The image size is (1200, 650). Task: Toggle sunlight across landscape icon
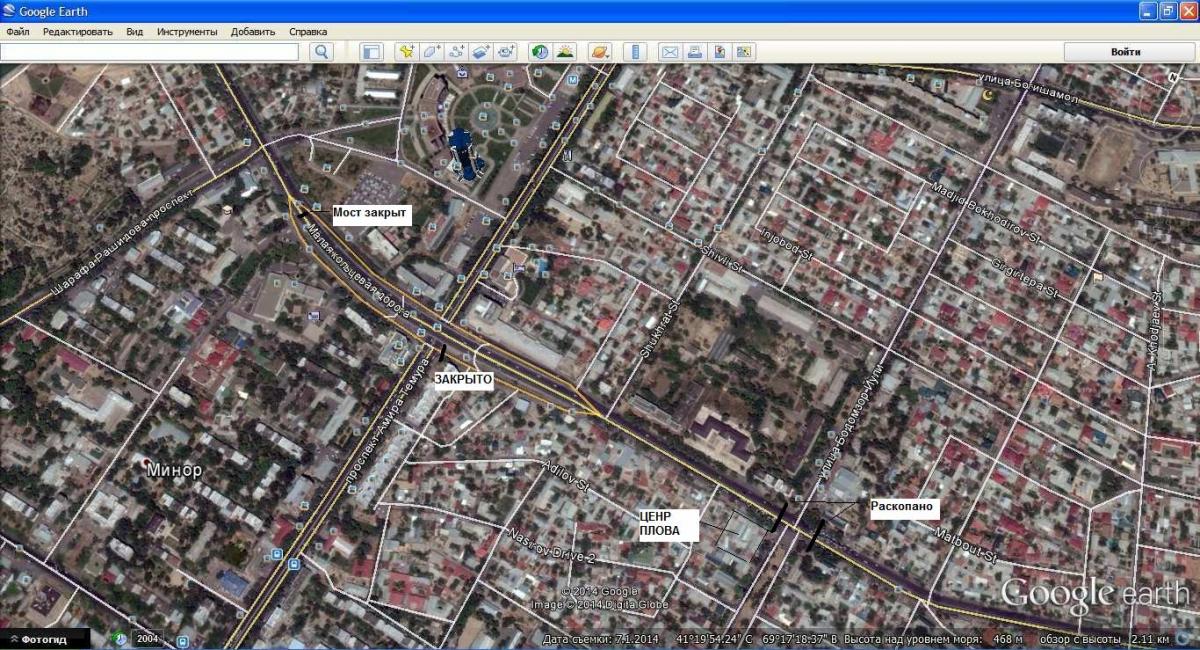click(x=565, y=52)
